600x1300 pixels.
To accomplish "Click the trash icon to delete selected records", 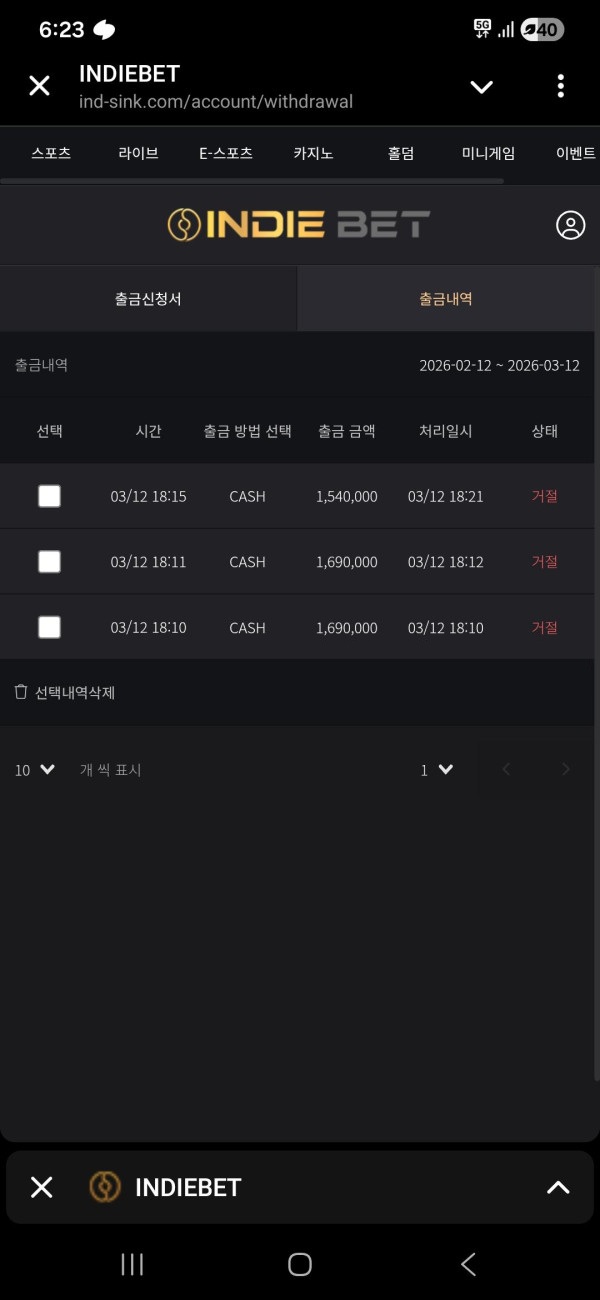I will tap(21, 692).
